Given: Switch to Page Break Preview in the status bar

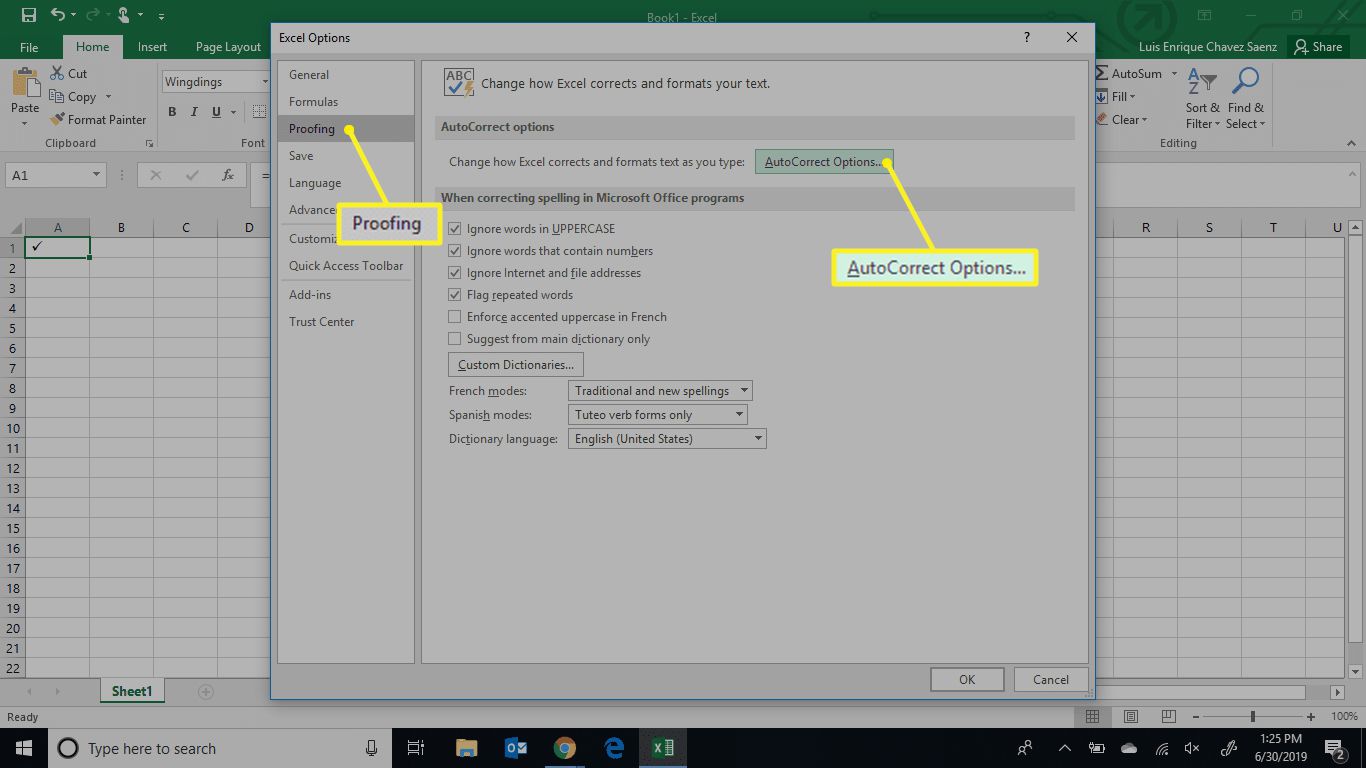Looking at the screenshot, I should 1168,717.
